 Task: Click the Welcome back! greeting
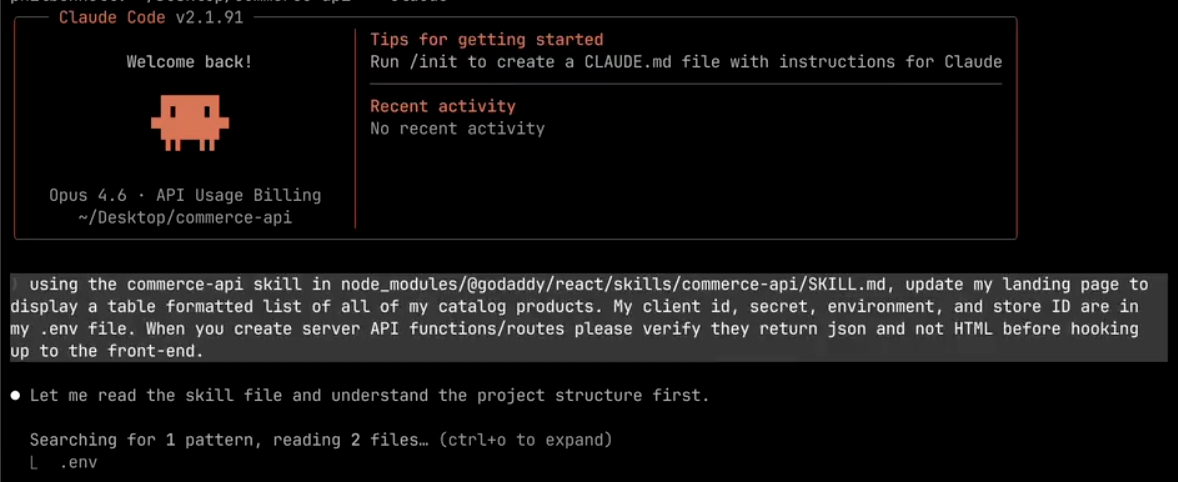189,62
